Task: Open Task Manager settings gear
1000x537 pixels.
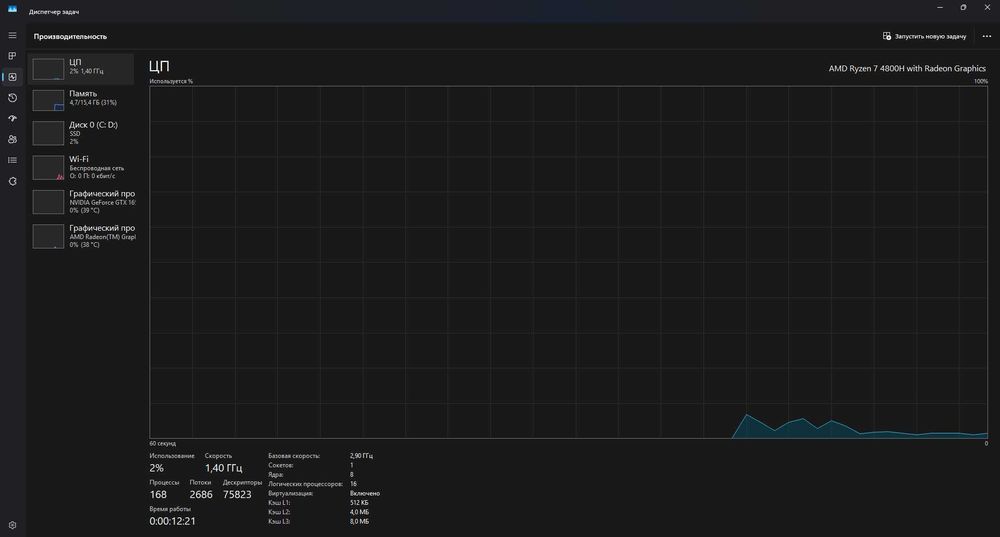Action: point(12,526)
